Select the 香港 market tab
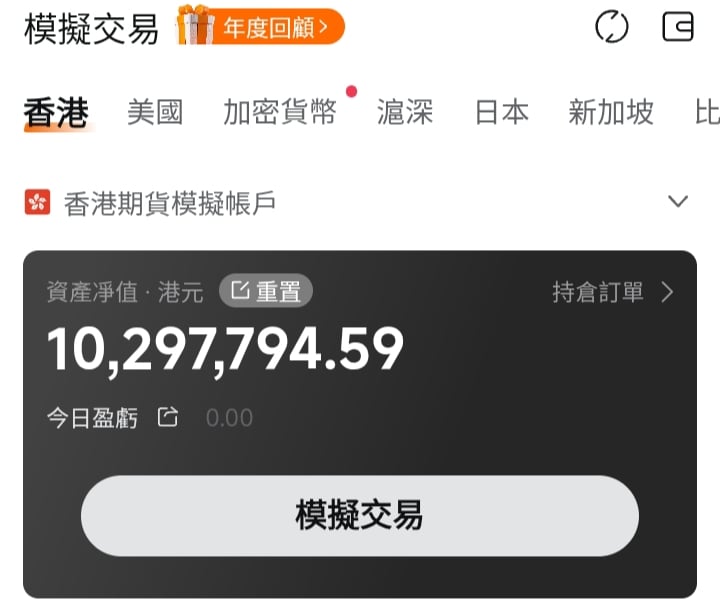720x605 pixels. (56, 112)
